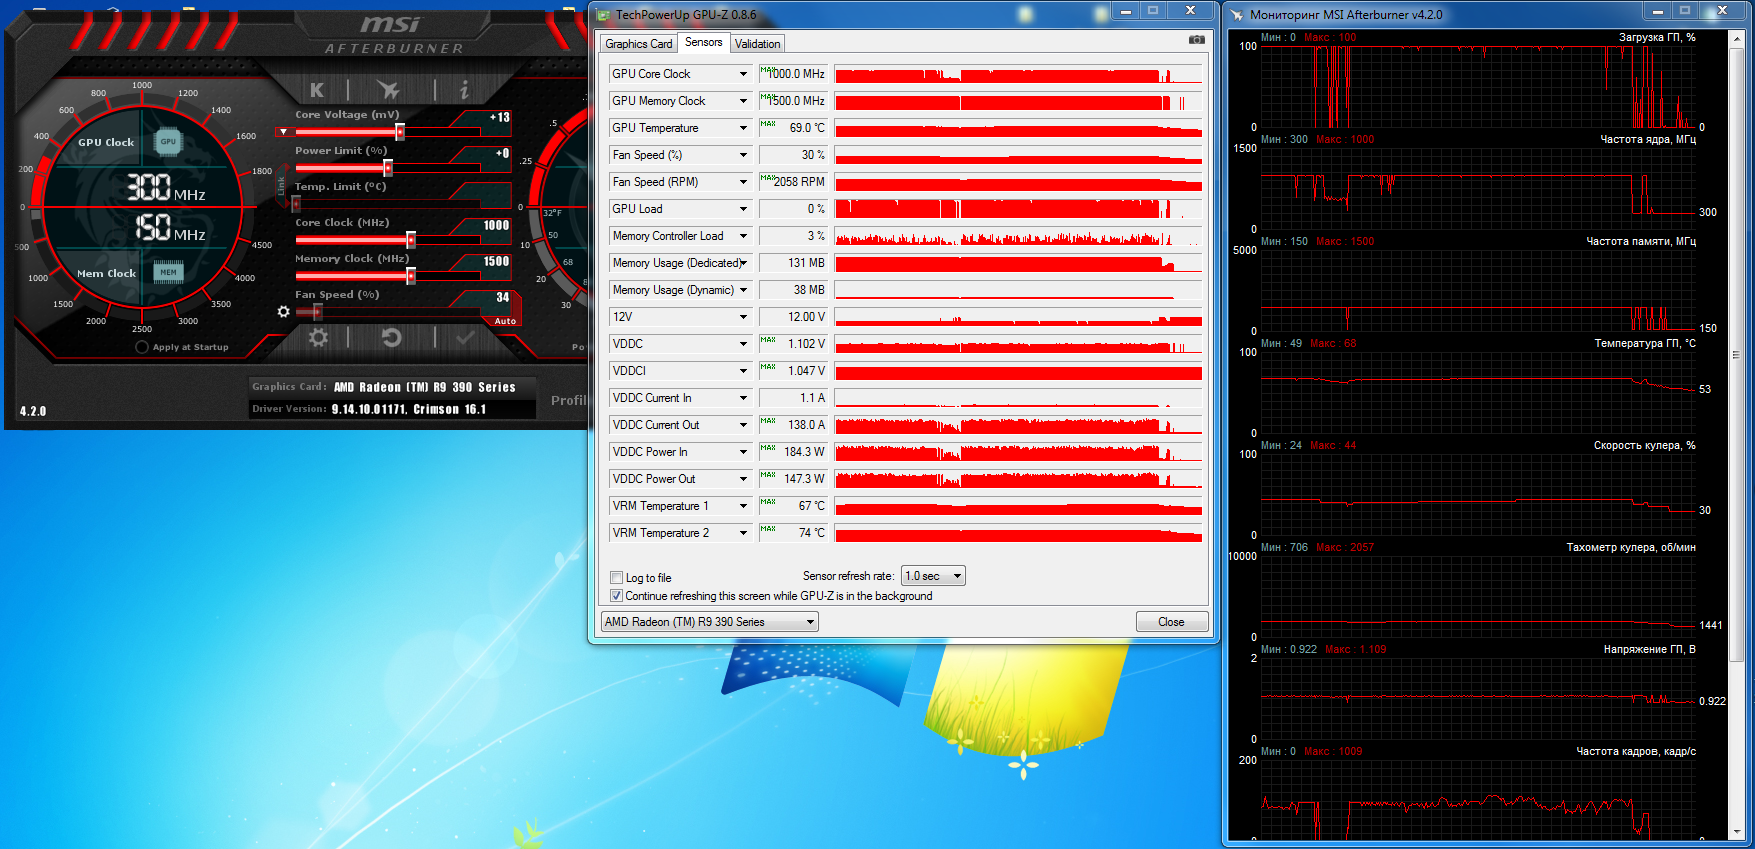
Task: Open the Sensor refresh rate dropdown
Action: coord(933,576)
